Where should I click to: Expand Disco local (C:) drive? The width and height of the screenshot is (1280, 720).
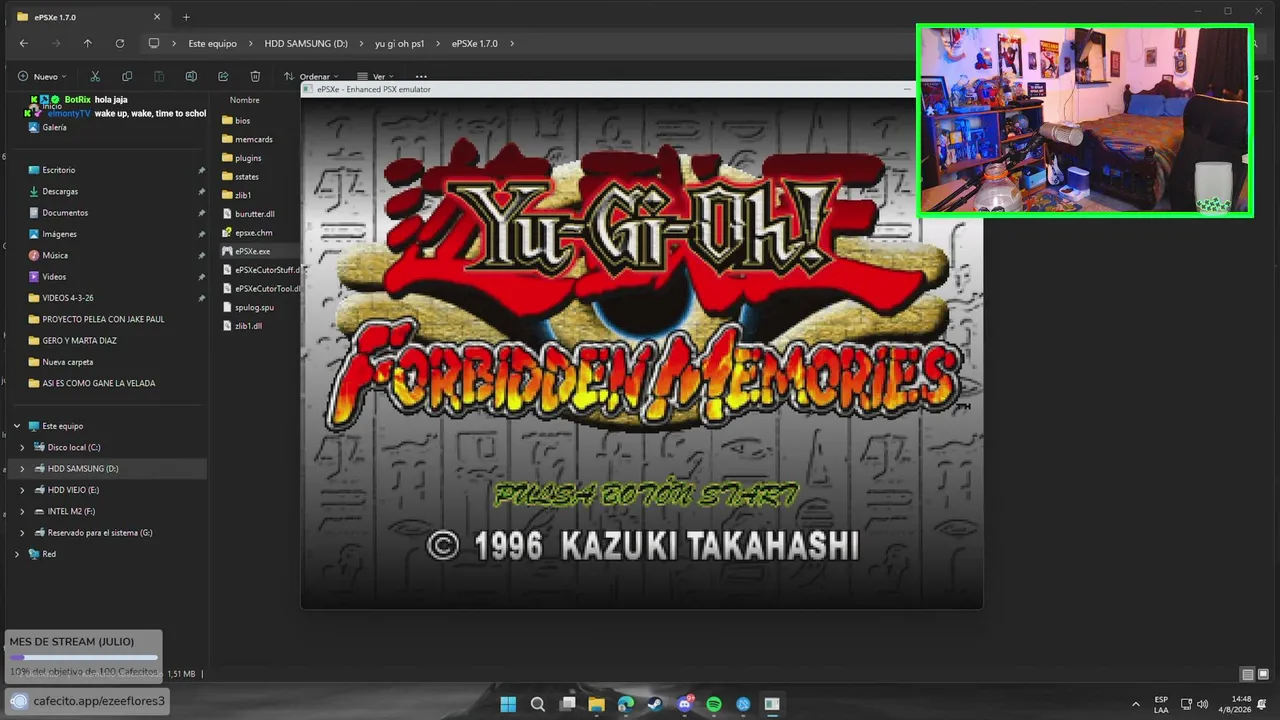click(x=22, y=447)
